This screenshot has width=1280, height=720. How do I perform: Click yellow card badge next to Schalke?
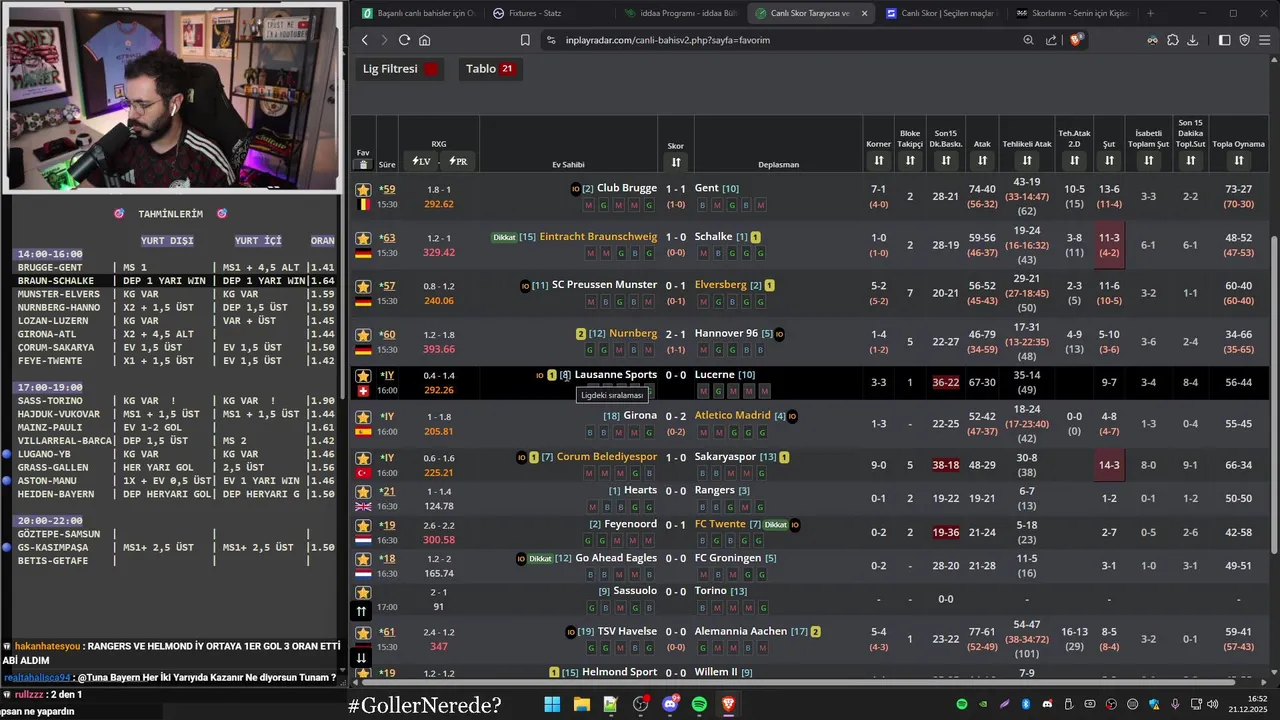pos(755,237)
